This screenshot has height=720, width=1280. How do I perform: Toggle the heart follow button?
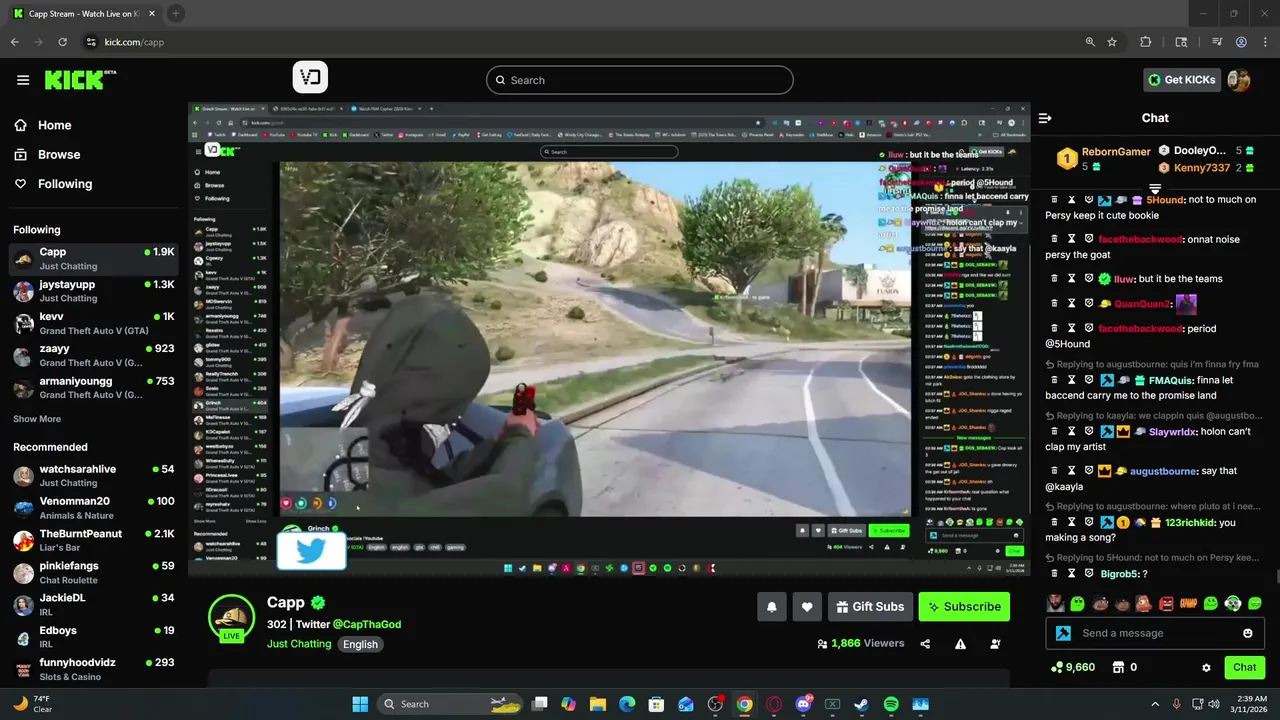[x=807, y=606]
